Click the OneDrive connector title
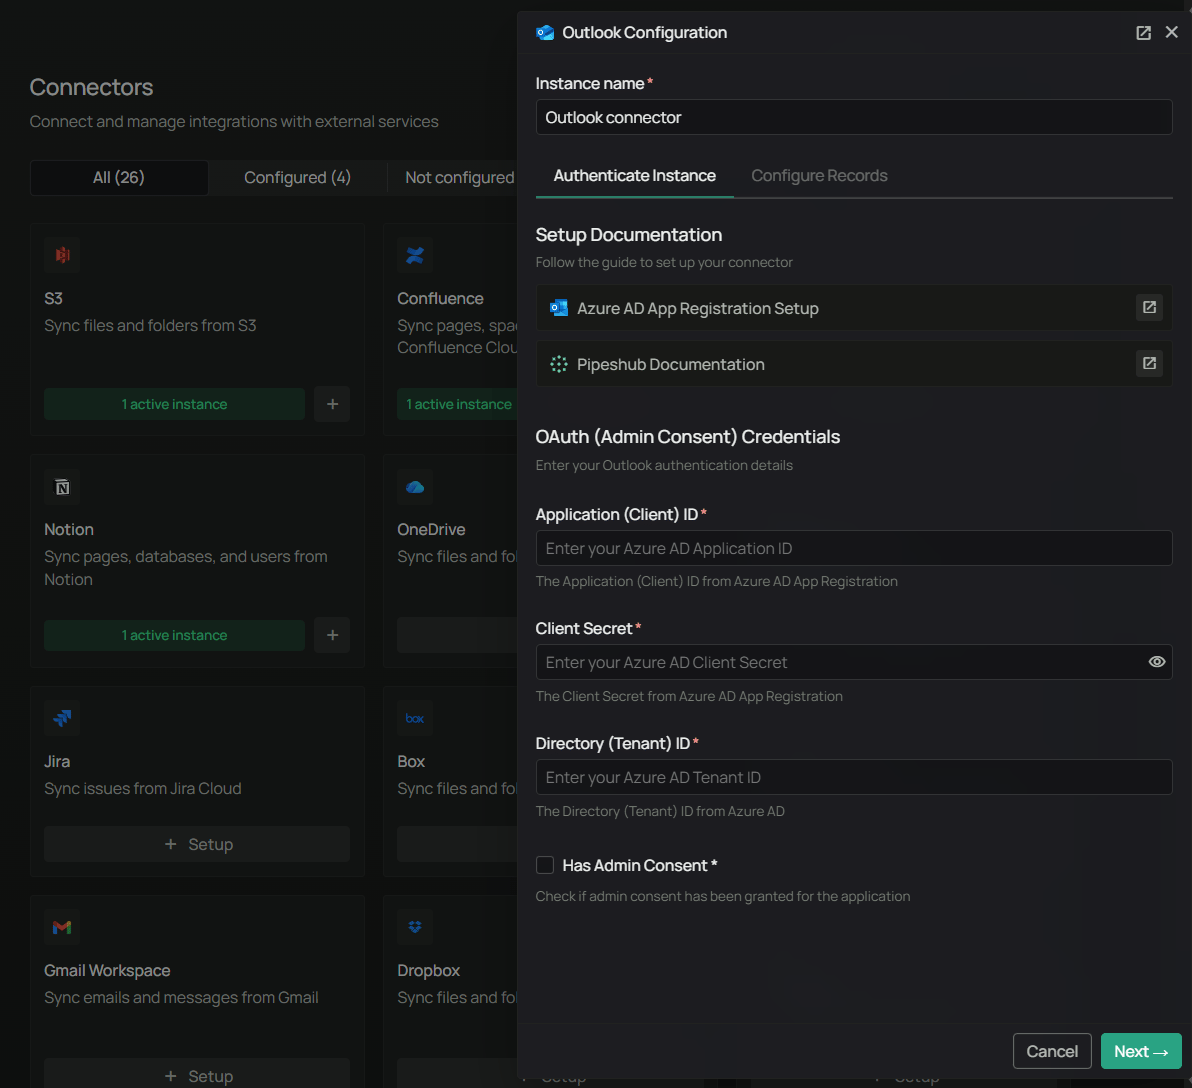The image size is (1192, 1088). tap(431, 529)
